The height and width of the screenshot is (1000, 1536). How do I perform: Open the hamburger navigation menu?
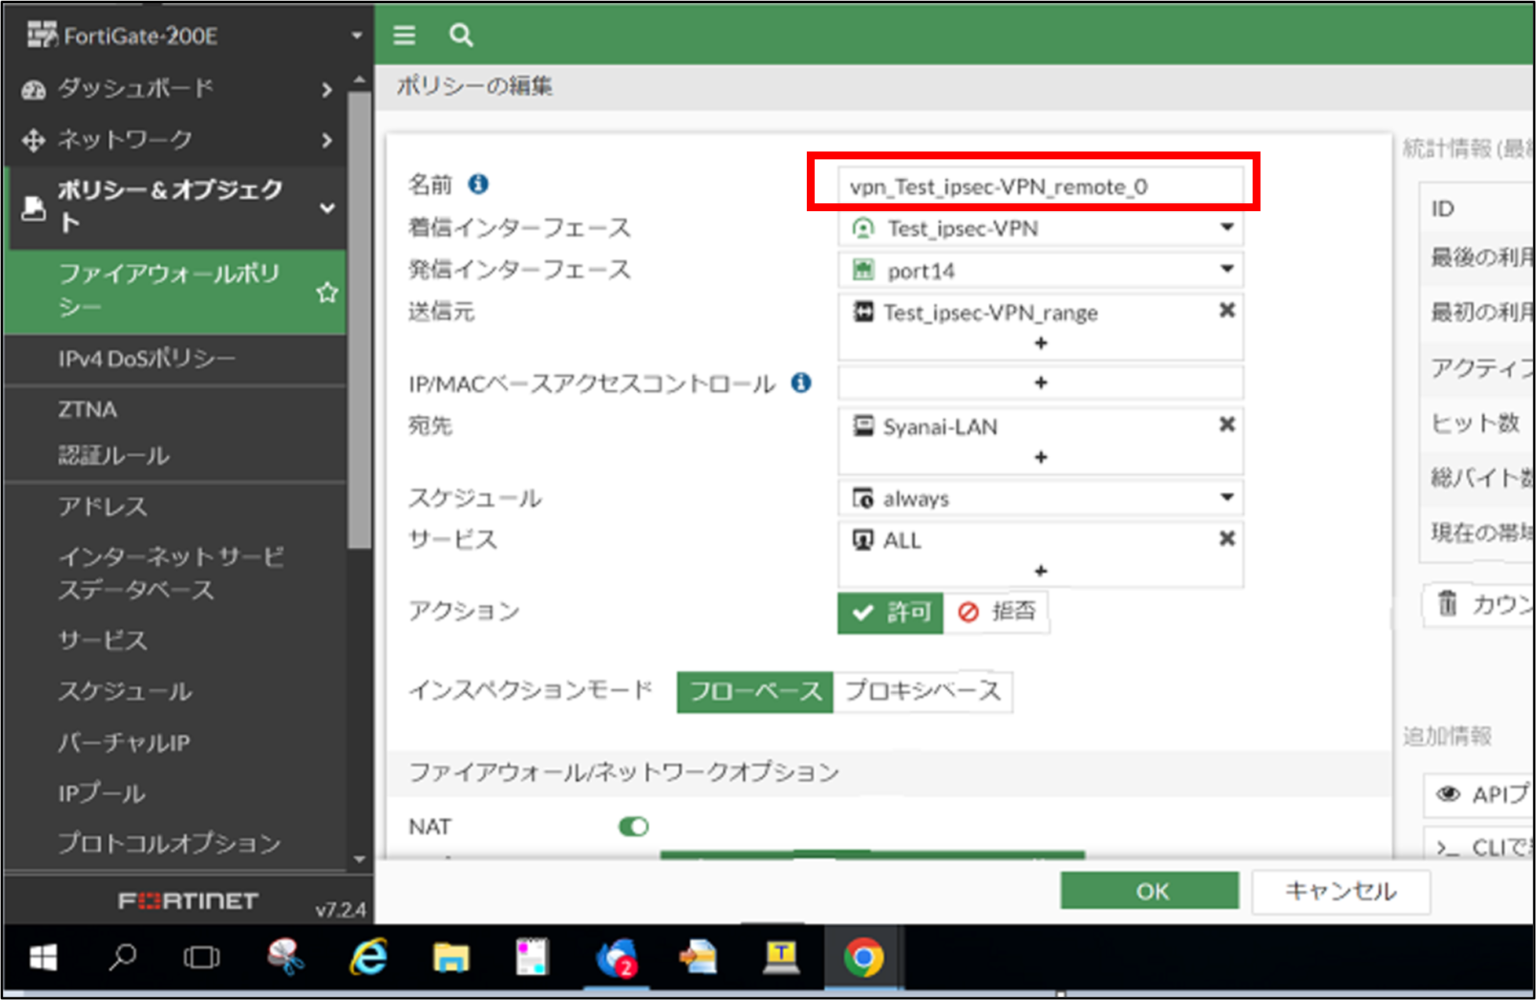point(404,35)
